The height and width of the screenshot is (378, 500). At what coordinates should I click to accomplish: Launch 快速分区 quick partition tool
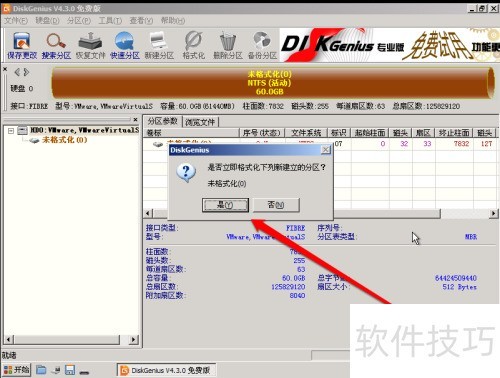pos(125,45)
